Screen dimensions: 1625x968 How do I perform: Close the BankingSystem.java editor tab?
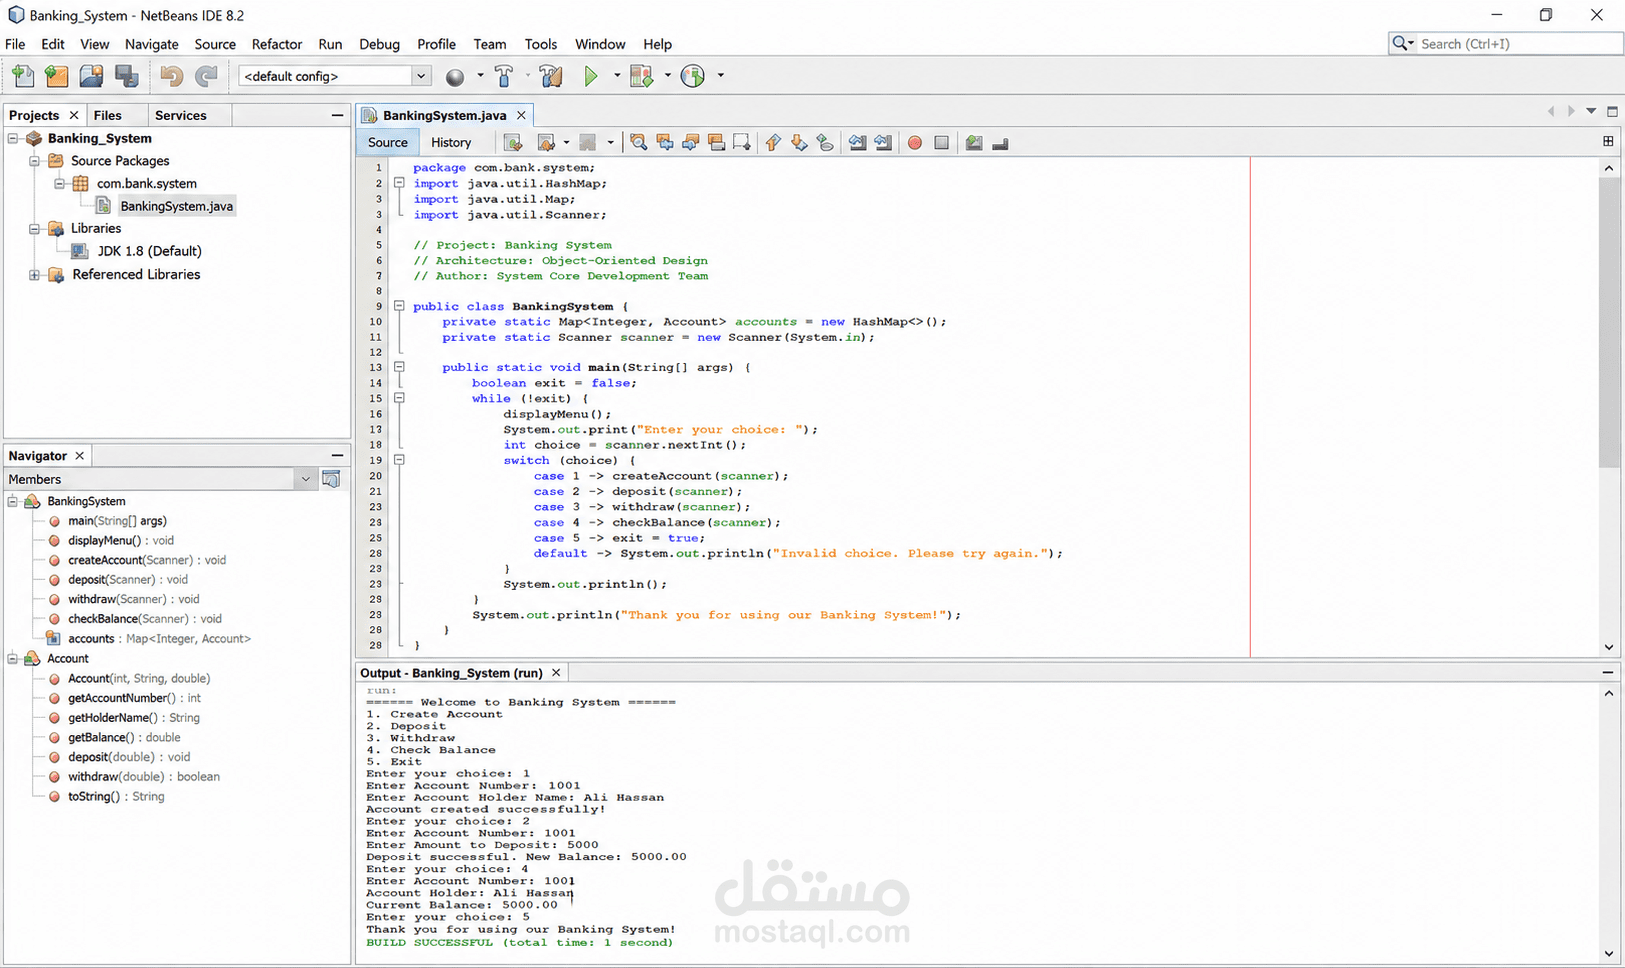click(521, 115)
